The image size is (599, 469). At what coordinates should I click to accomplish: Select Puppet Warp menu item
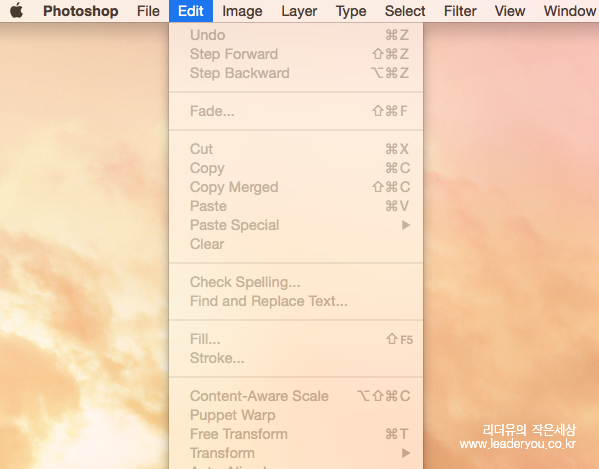[x=296, y=415]
